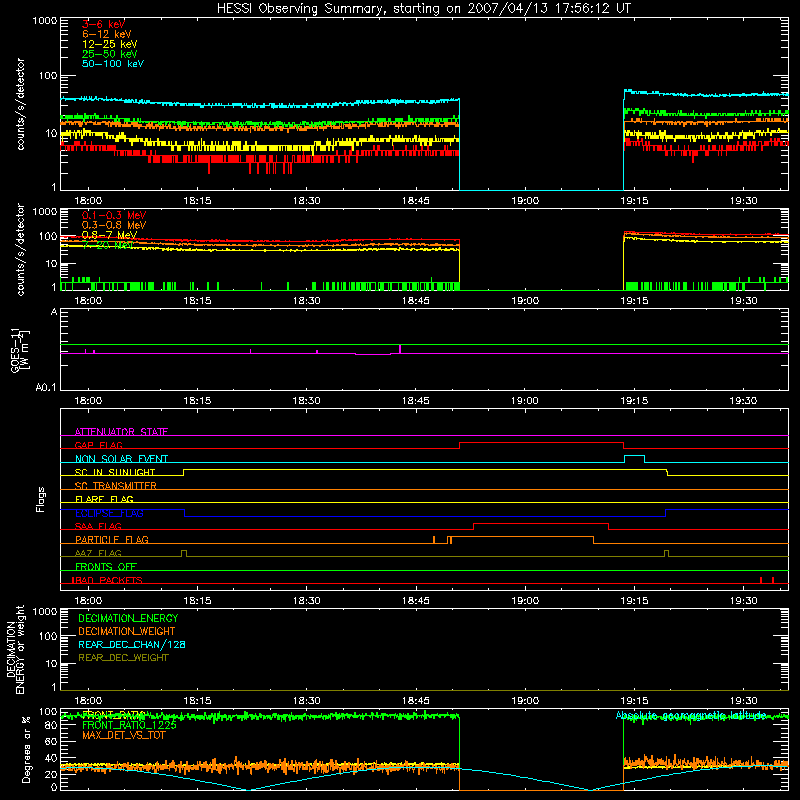Click counts/s/detector axis title of MeV panel

coord(20,250)
